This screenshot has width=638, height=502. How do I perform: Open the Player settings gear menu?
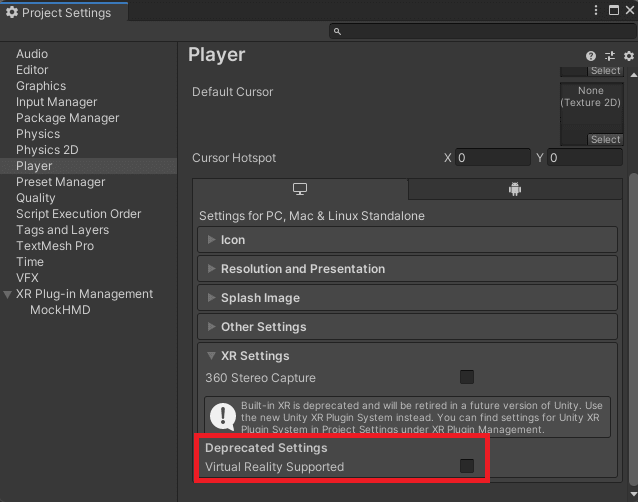[x=629, y=56]
